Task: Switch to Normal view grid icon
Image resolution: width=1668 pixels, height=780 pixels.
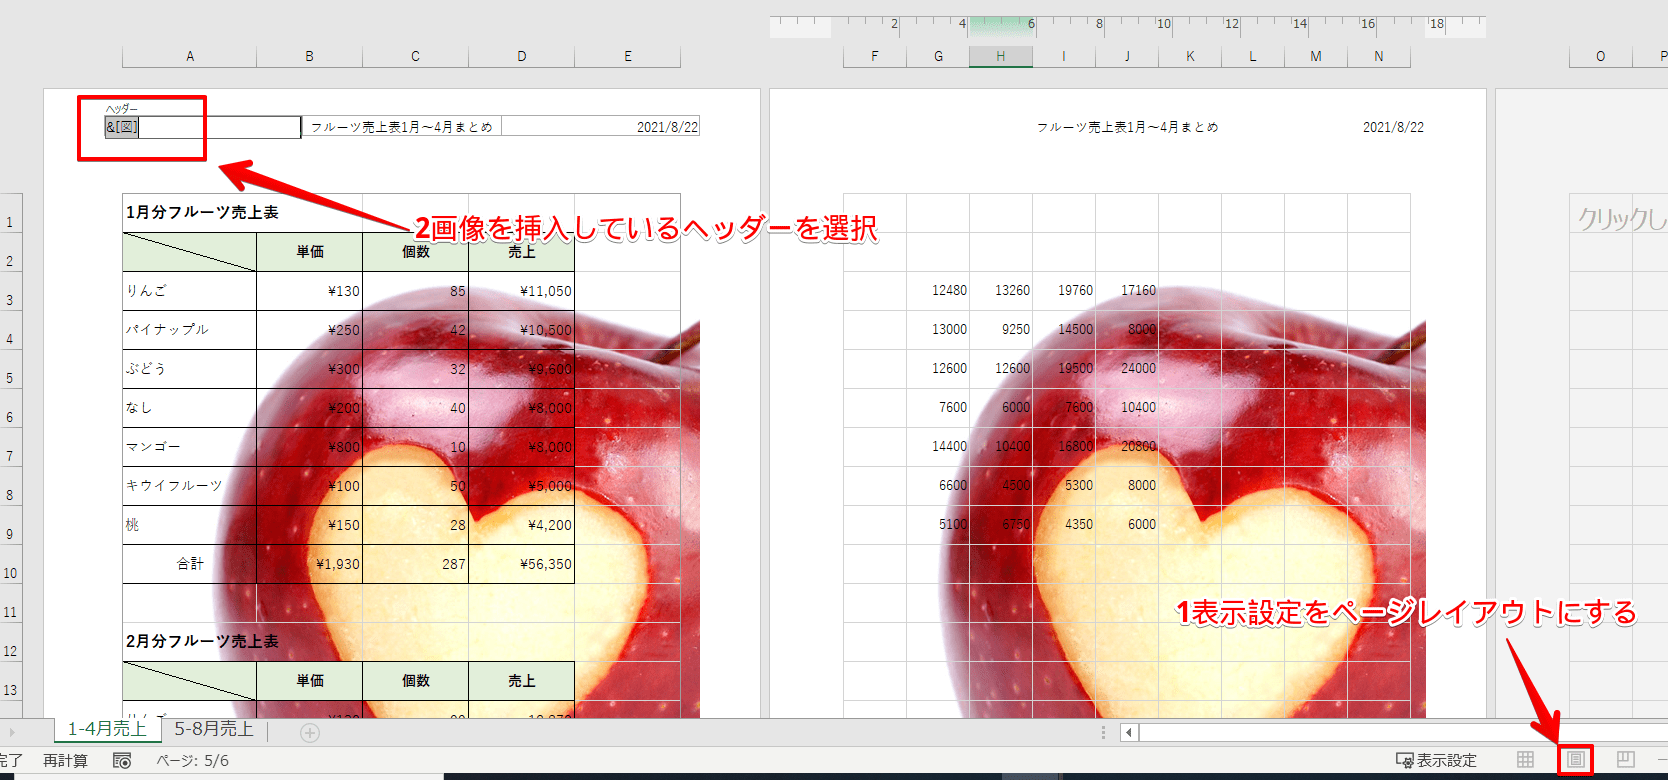Action: coord(1525,760)
